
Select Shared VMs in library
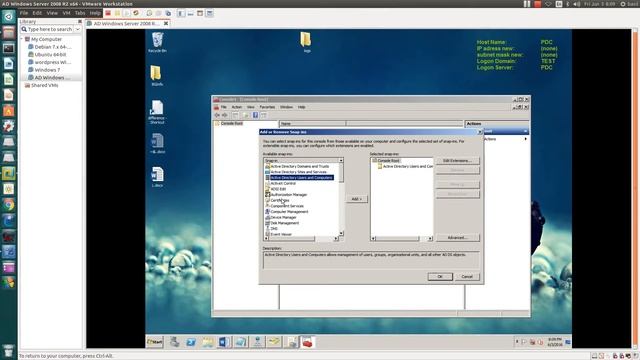[41, 85]
